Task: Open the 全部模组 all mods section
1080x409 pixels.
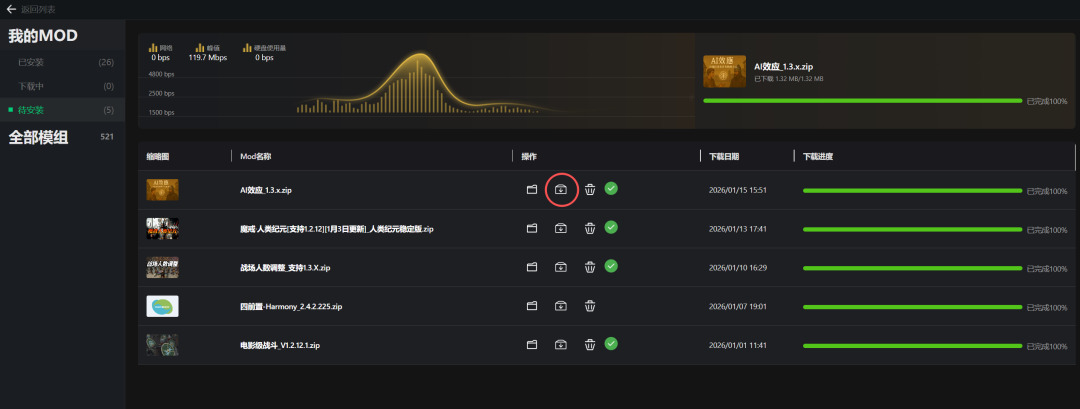Action: pyautogui.click(x=39, y=138)
